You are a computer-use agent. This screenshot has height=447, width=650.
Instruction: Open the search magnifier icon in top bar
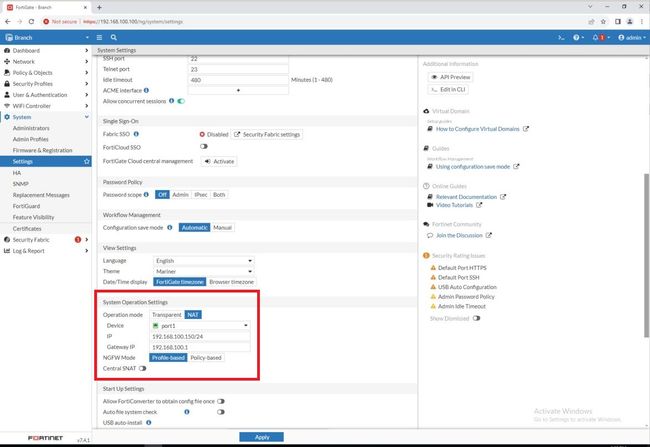tap(114, 38)
